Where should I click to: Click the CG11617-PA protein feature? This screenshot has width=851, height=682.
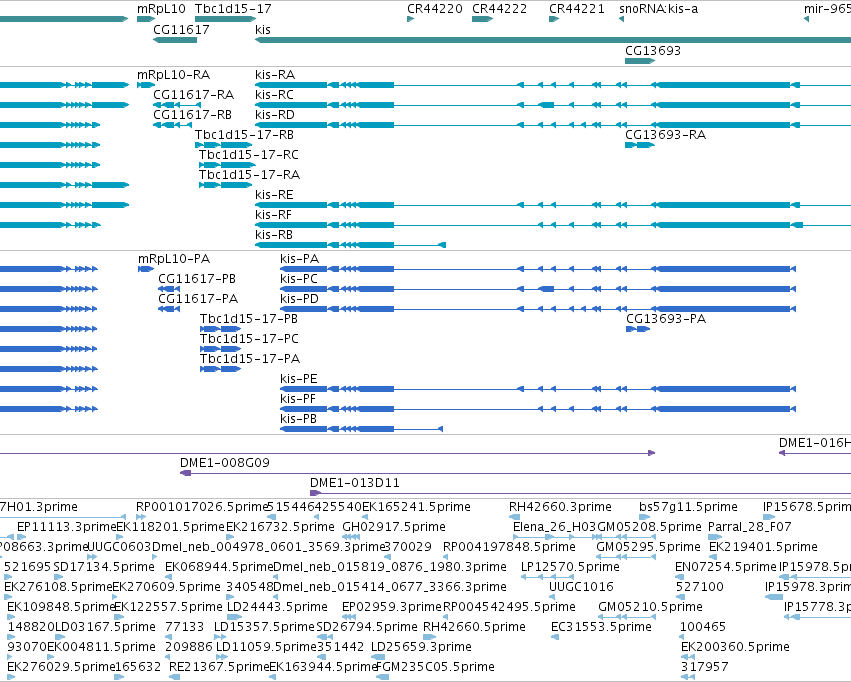point(169,309)
